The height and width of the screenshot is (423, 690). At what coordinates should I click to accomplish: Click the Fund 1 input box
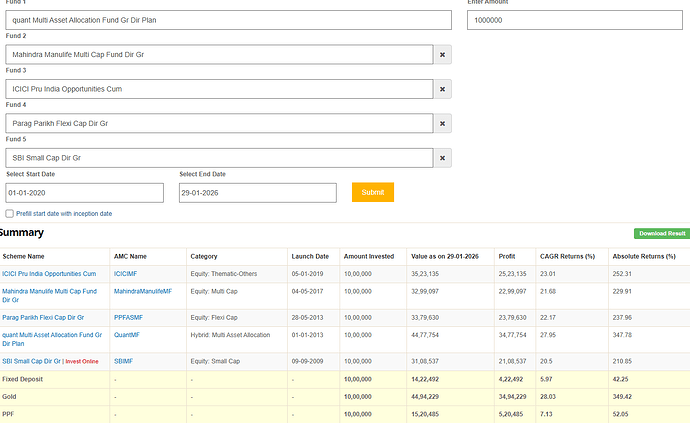coord(228,20)
